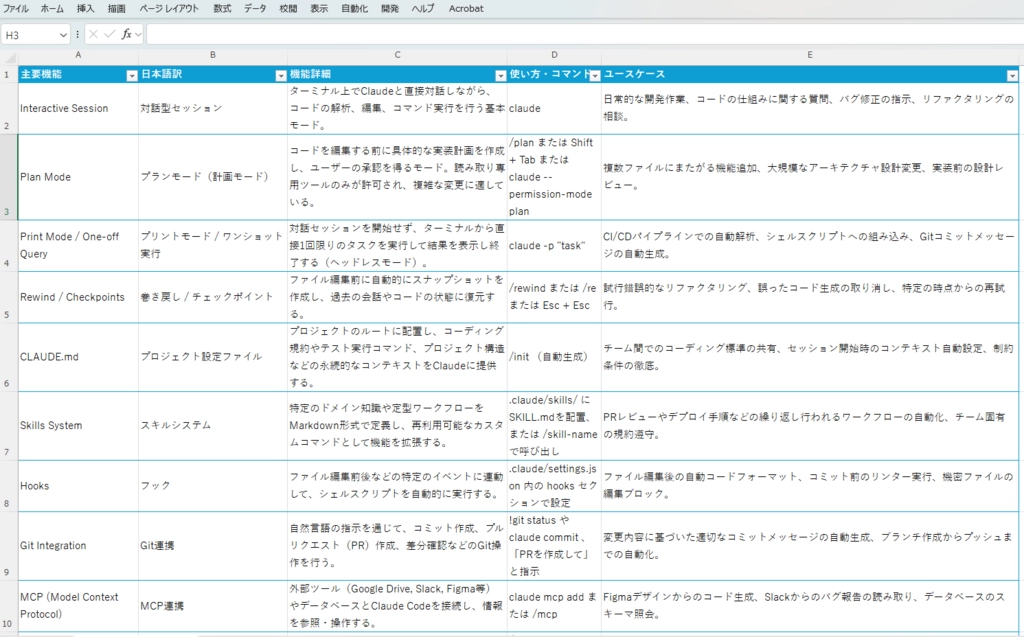
Task: Click into the formula bar input
Action: point(583,35)
